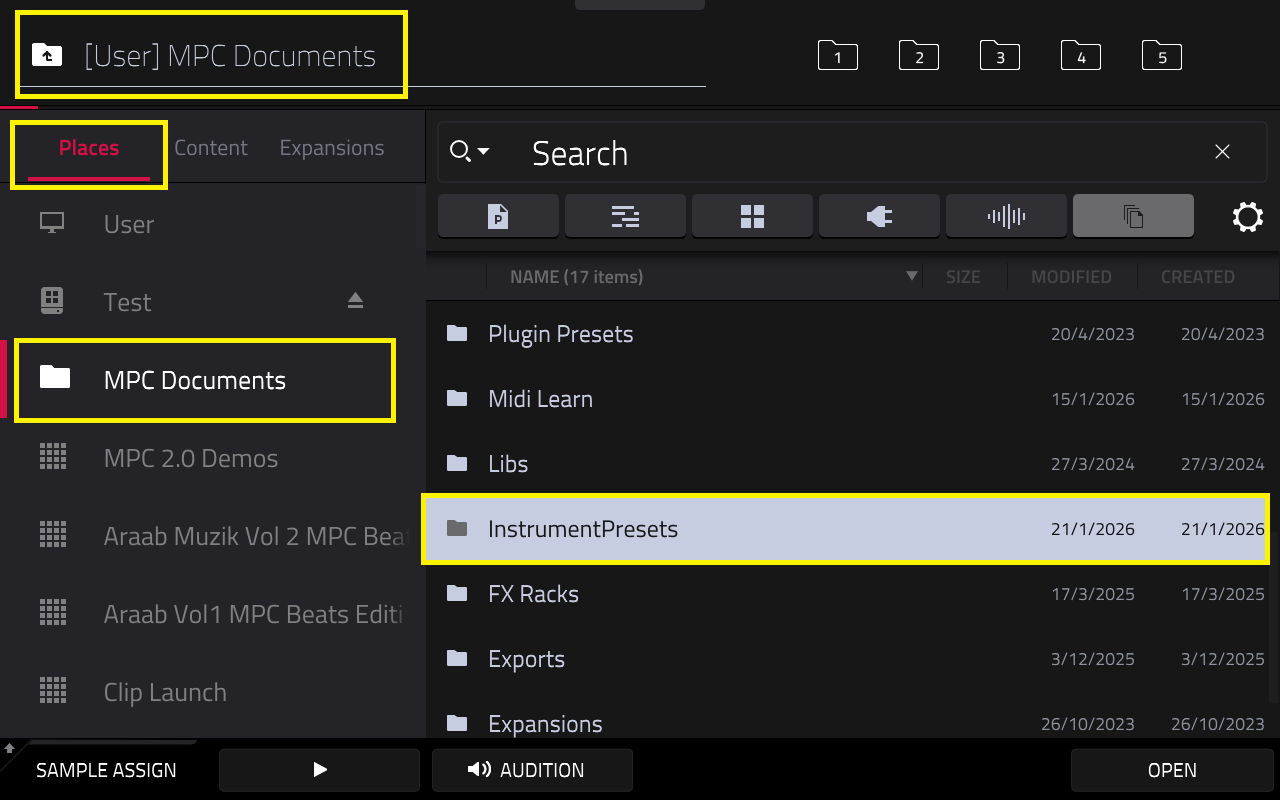Screen dimensions: 1280x800
Task: Select the User monitor icon
Action: pos(52,223)
